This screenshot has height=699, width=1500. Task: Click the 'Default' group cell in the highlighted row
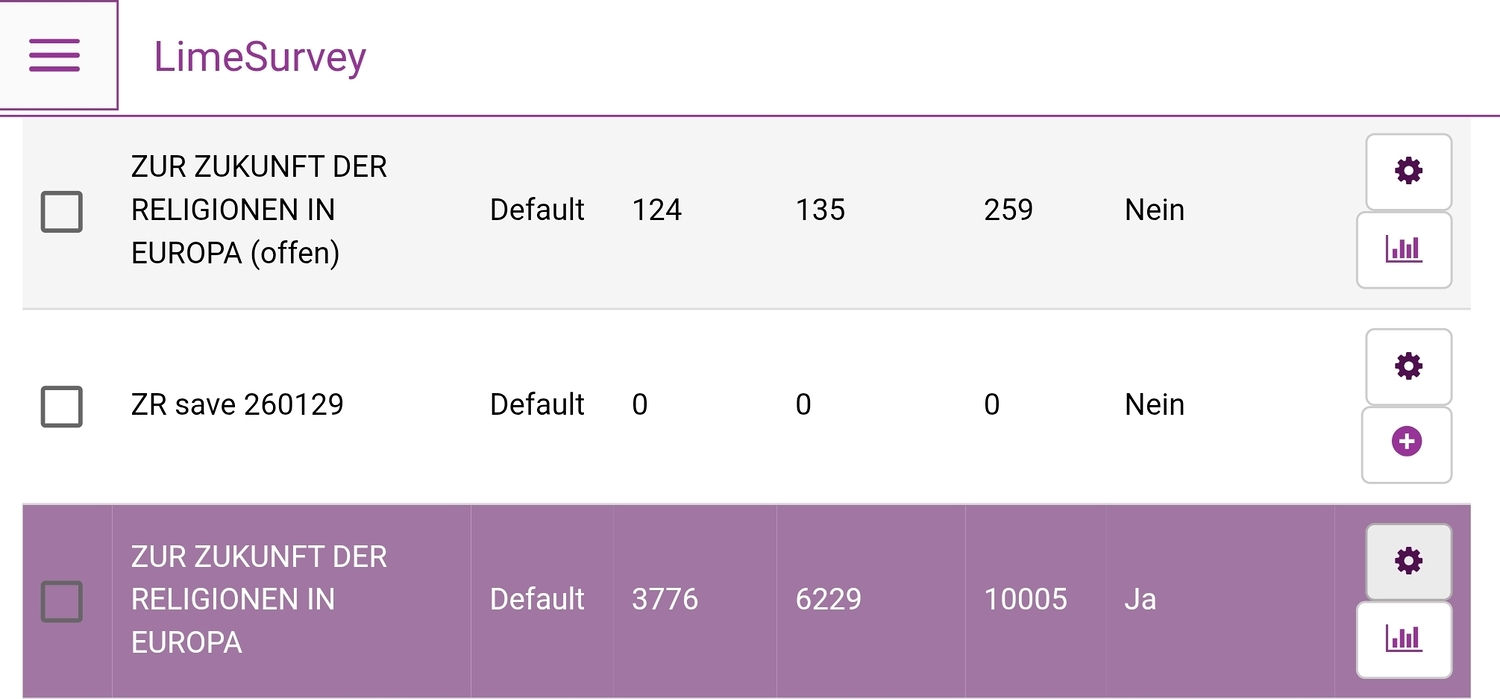537,599
